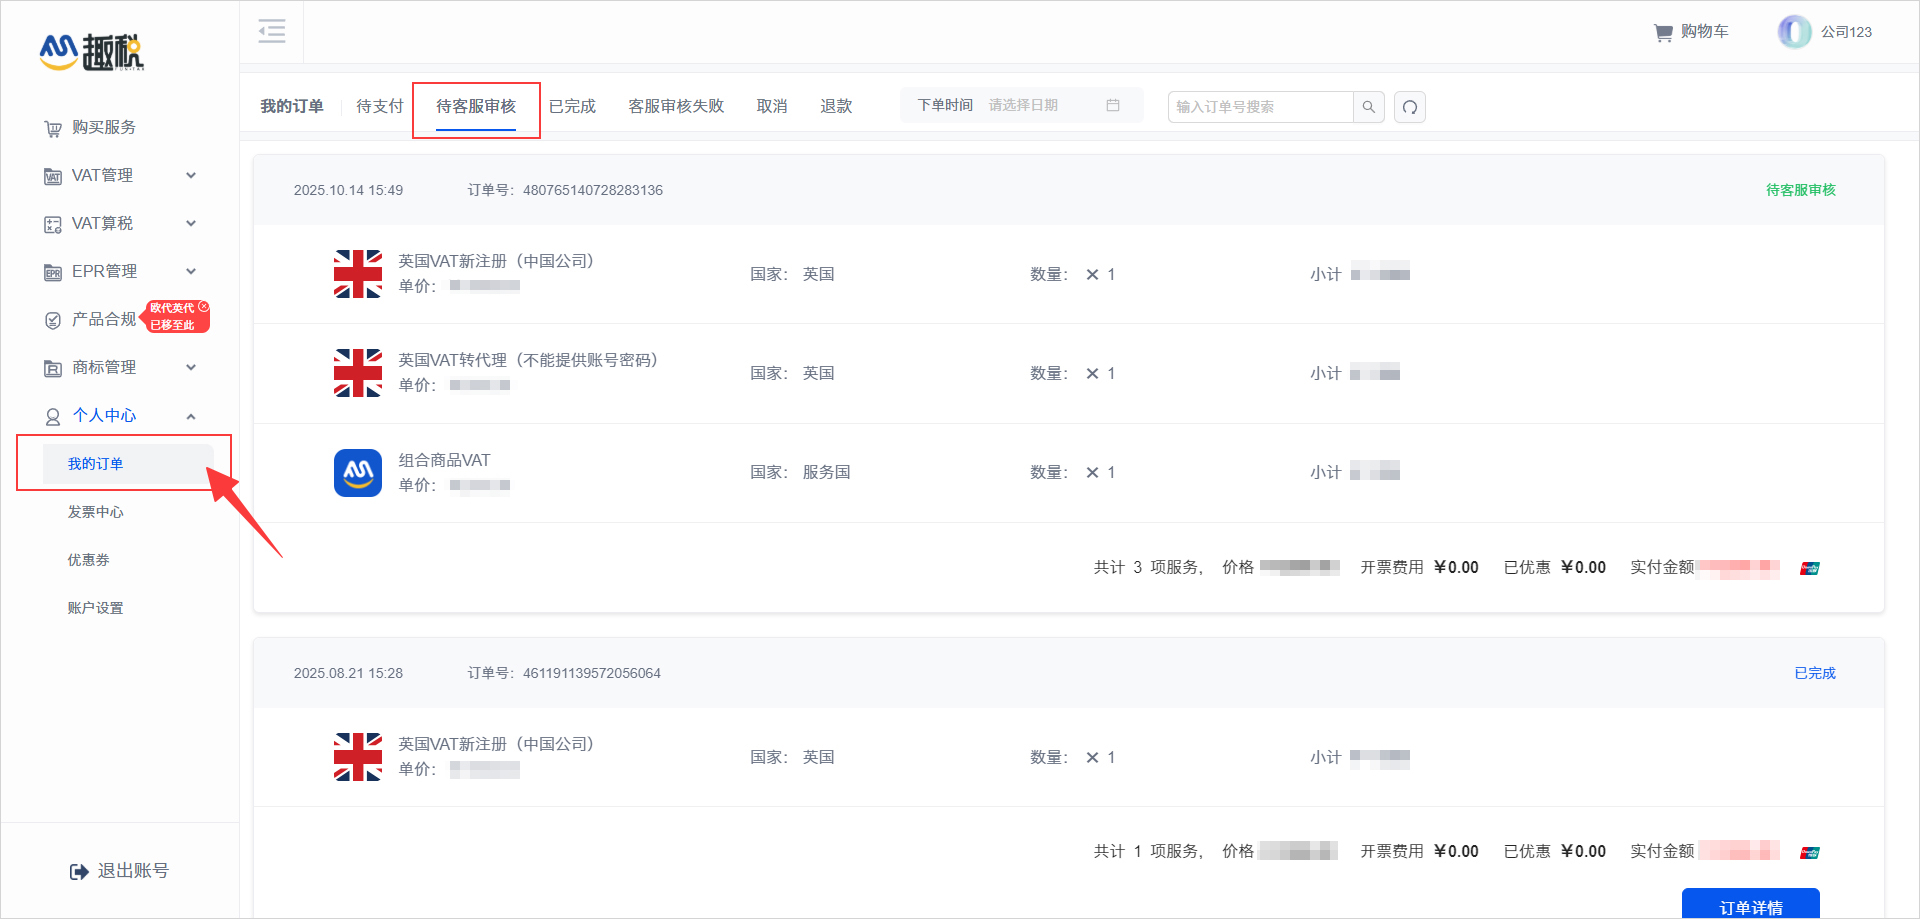The width and height of the screenshot is (1920, 919).
Task: Click the search magnifier icon
Action: 1368,107
